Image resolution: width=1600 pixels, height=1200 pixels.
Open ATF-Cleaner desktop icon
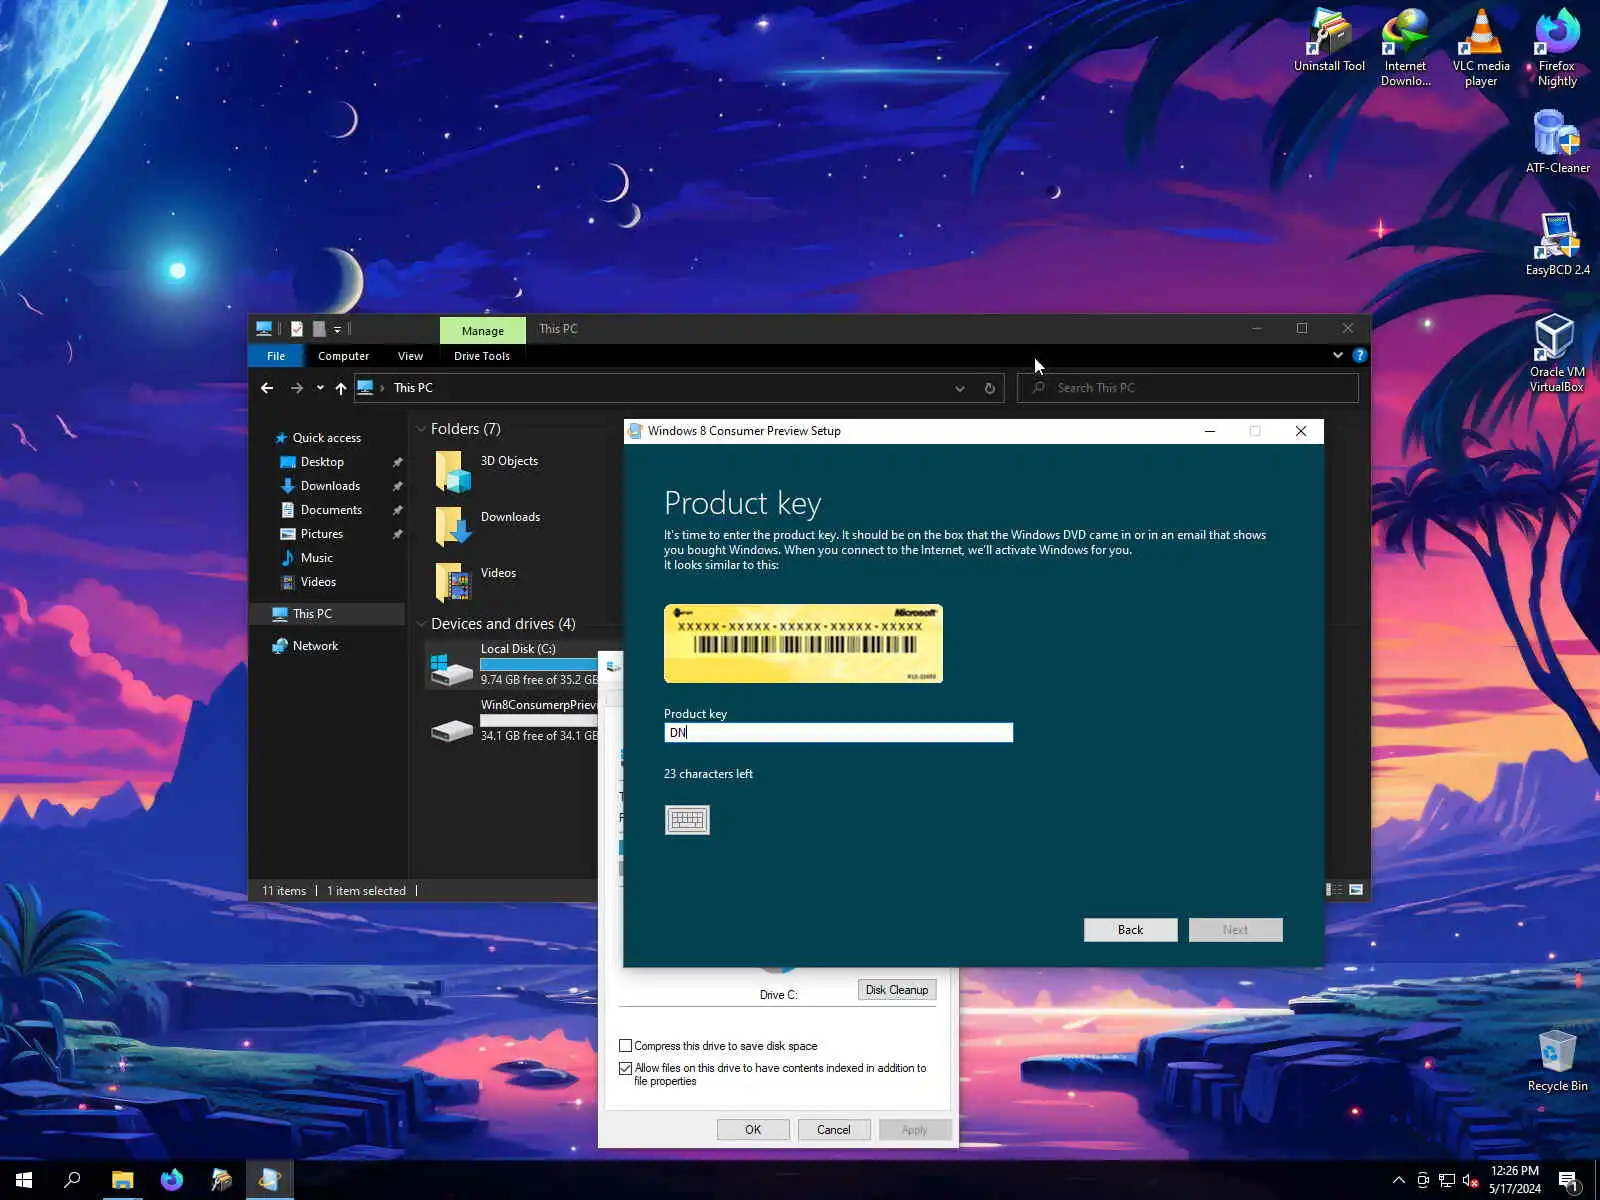pos(1557,141)
